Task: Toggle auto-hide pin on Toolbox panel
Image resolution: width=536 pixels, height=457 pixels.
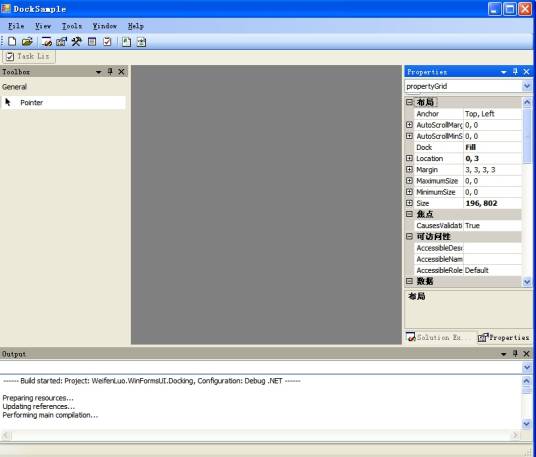Action: [110, 71]
